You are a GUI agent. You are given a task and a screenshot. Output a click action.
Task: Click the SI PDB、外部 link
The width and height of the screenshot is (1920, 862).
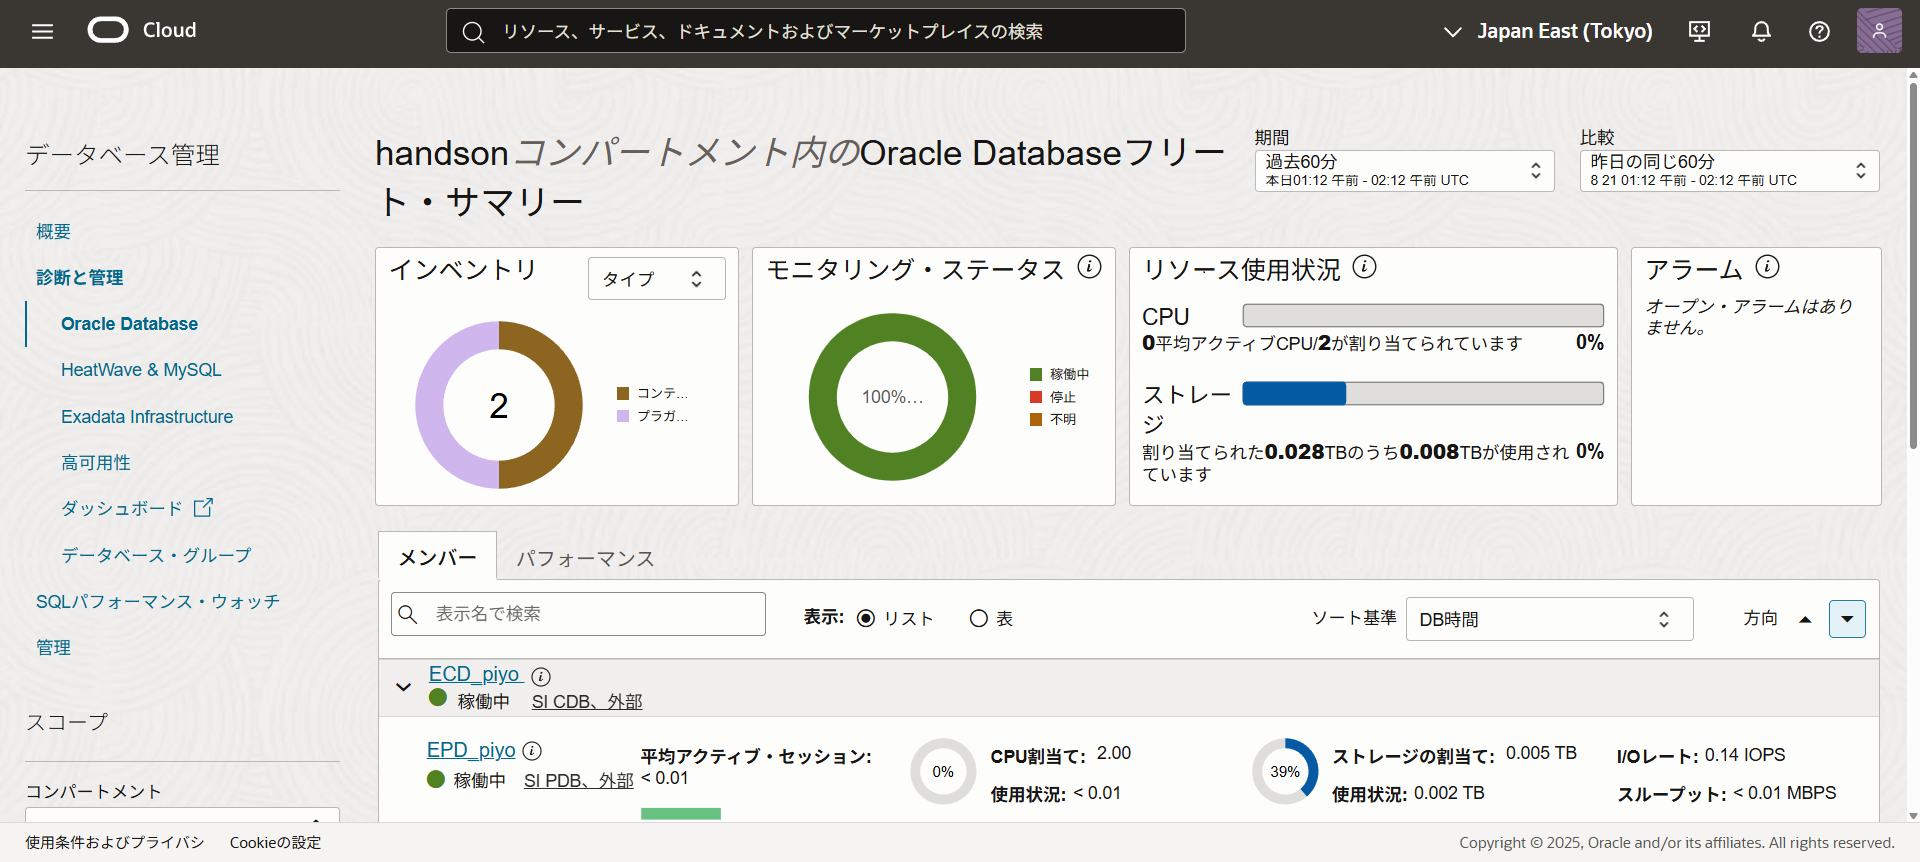click(579, 781)
